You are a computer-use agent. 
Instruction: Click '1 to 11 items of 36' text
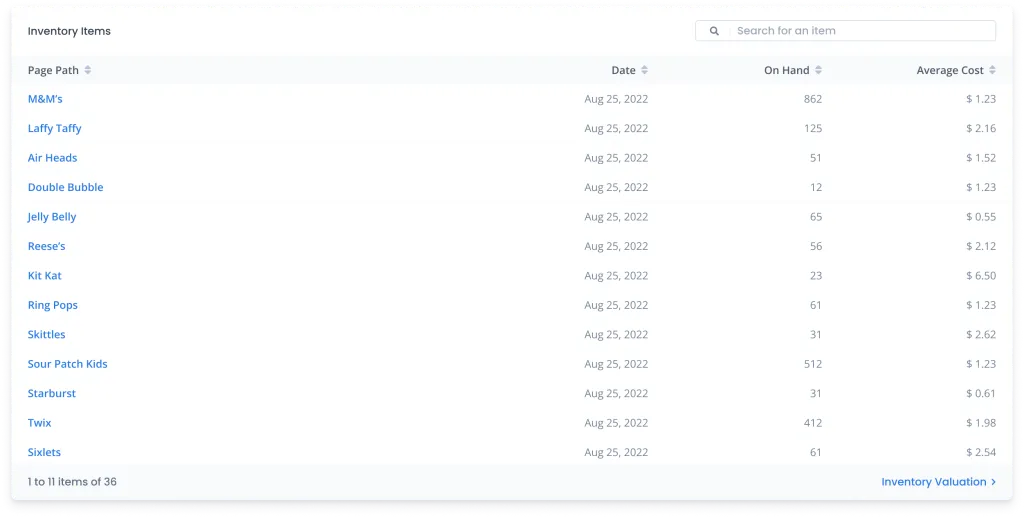(x=72, y=482)
